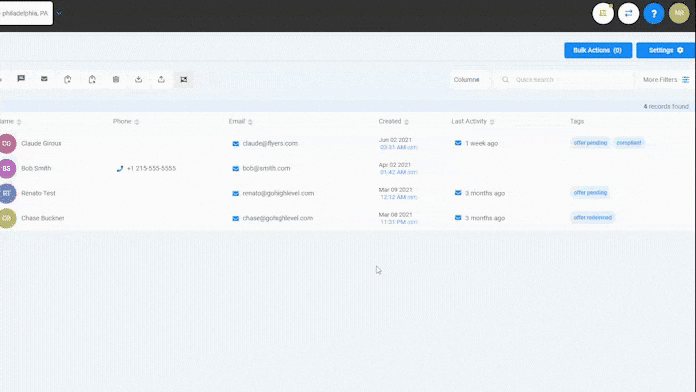Sort by the Phone column arrows
This screenshot has width=696, height=392.
(137, 122)
